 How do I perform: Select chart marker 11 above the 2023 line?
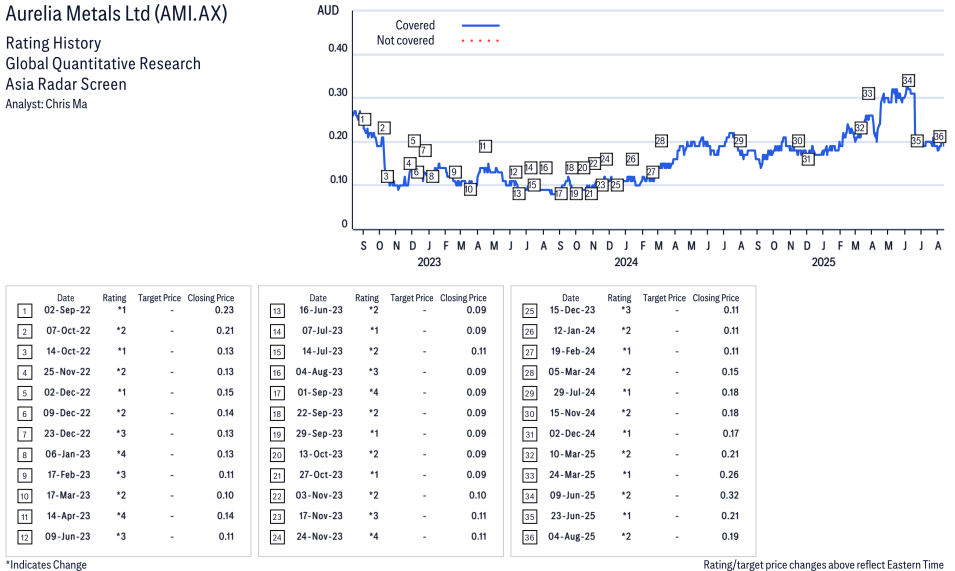pyautogui.click(x=484, y=146)
